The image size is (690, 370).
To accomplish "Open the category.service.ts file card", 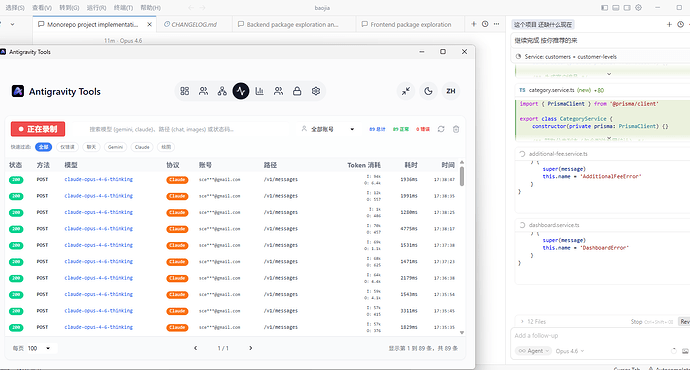I will pos(602,90).
